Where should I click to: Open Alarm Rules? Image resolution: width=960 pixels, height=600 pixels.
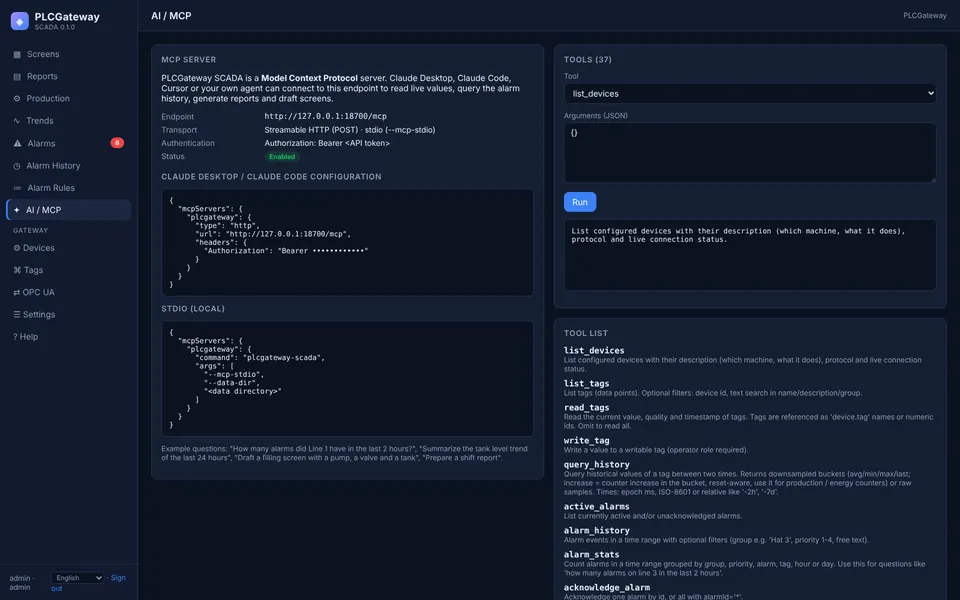pyautogui.click(x=69, y=187)
